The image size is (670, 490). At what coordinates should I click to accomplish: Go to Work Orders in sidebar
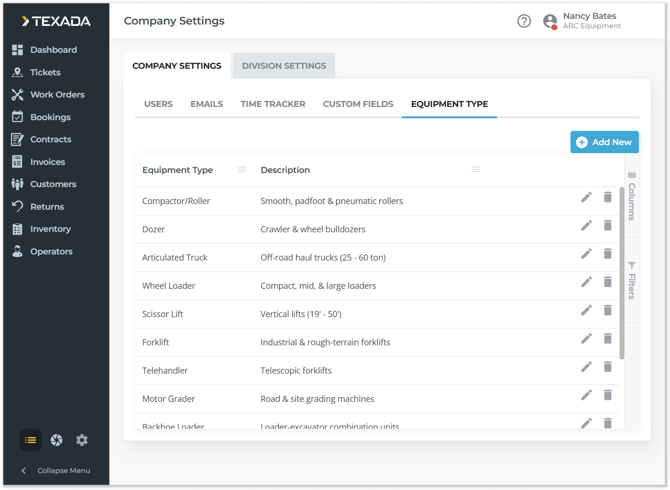click(x=57, y=95)
